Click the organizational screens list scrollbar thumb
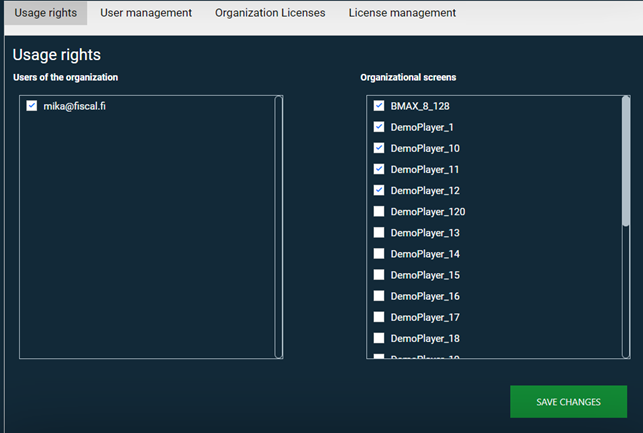This screenshot has height=433, width=643. (x=626, y=161)
